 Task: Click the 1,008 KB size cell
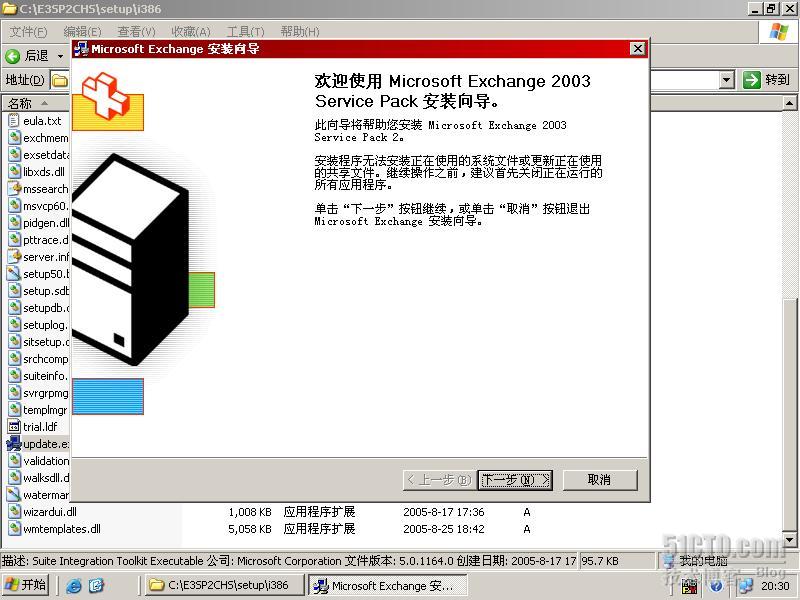pyautogui.click(x=250, y=512)
